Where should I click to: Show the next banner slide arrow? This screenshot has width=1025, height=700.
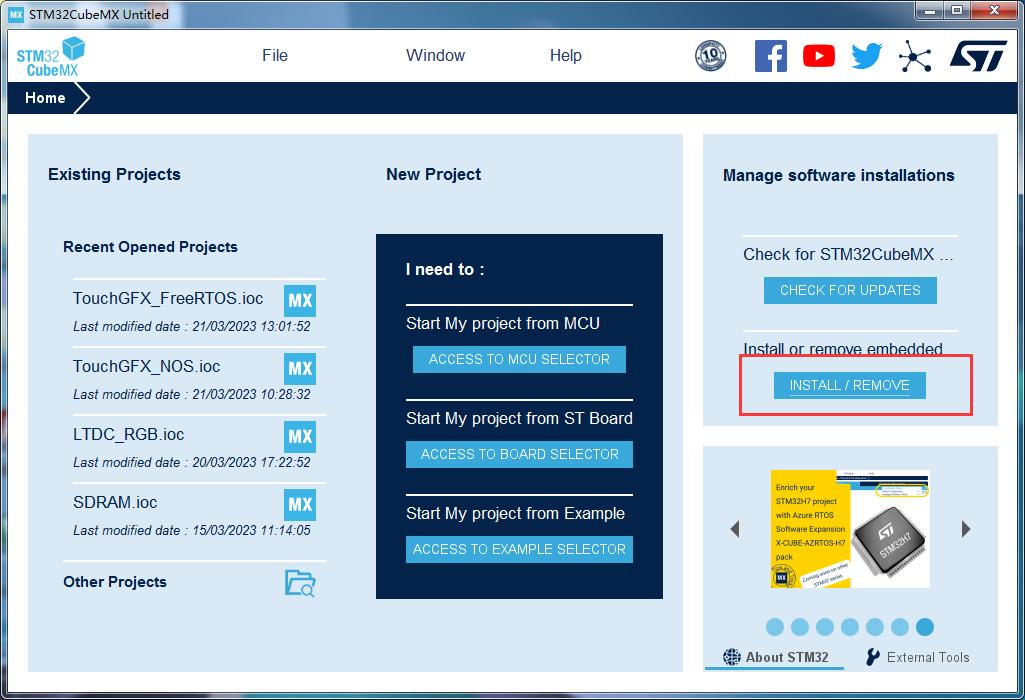[966, 529]
